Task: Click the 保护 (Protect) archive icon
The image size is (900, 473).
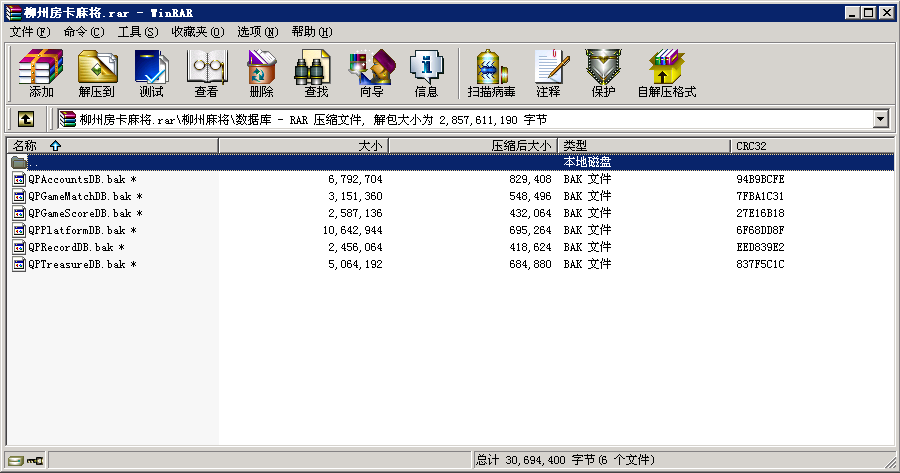Action: coord(603,74)
